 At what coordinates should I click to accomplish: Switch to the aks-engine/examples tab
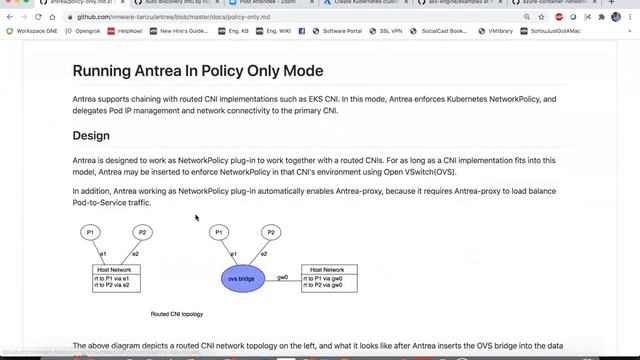(x=459, y=2)
